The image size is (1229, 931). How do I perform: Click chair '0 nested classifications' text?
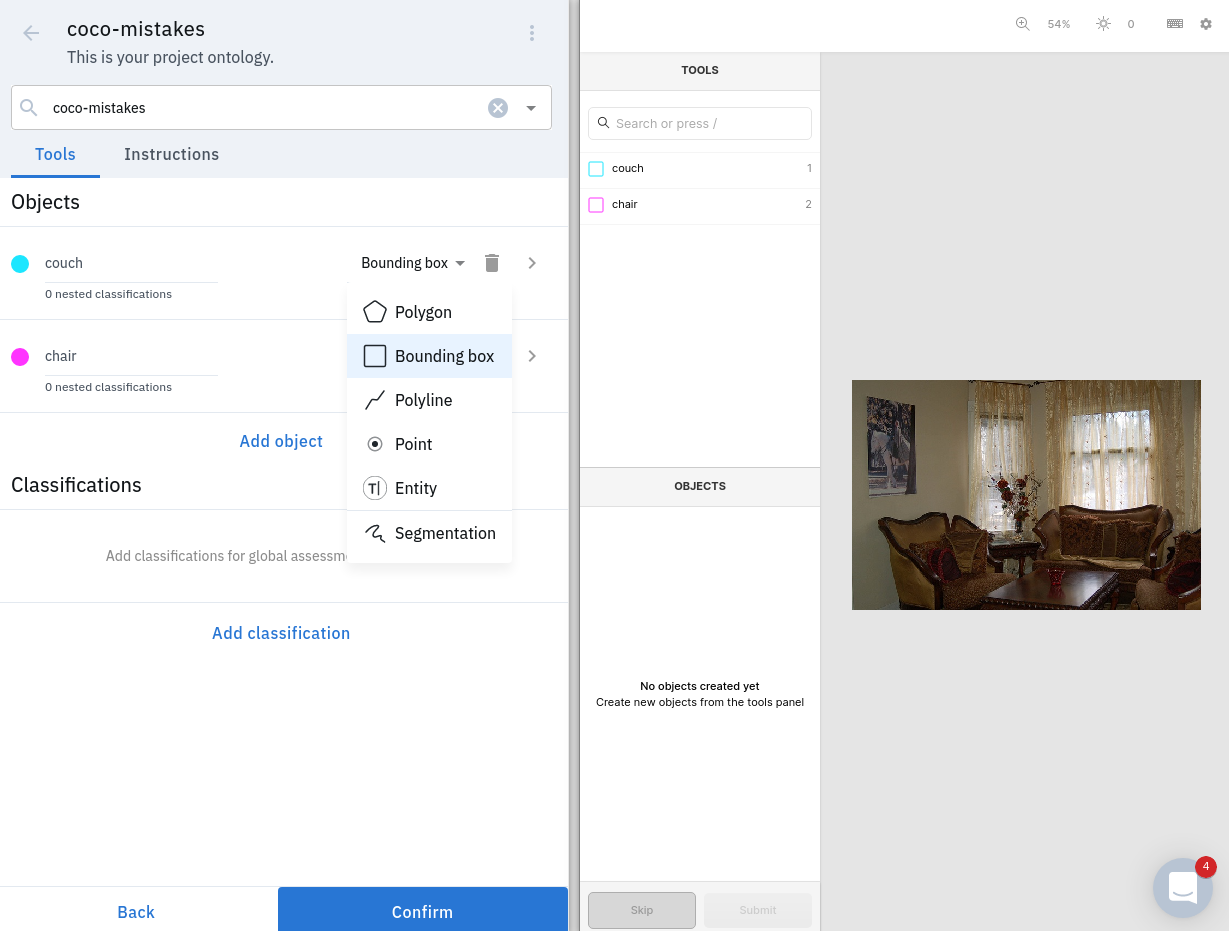tap(108, 387)
